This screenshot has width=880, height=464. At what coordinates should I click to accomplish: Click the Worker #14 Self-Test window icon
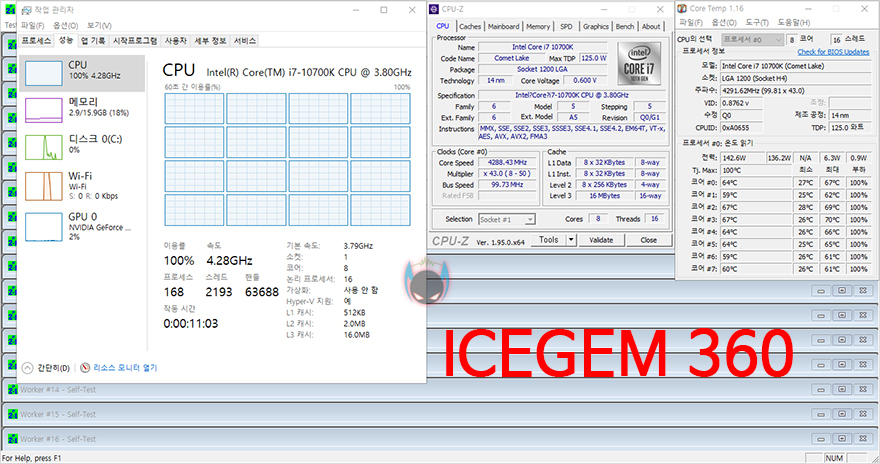[13, 389]
